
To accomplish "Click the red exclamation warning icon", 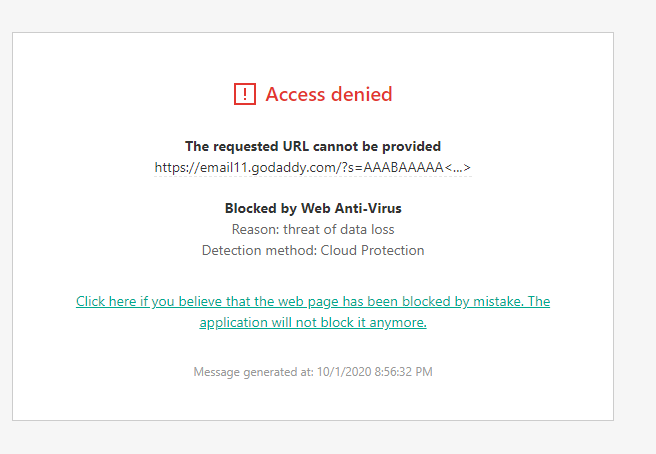I will click(245, 94).
